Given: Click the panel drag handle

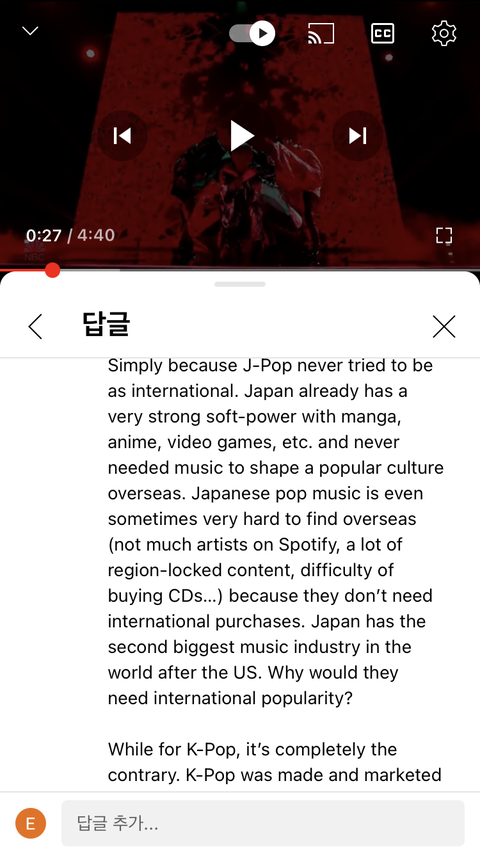Looking at the screenshot, I should [240, 284].
